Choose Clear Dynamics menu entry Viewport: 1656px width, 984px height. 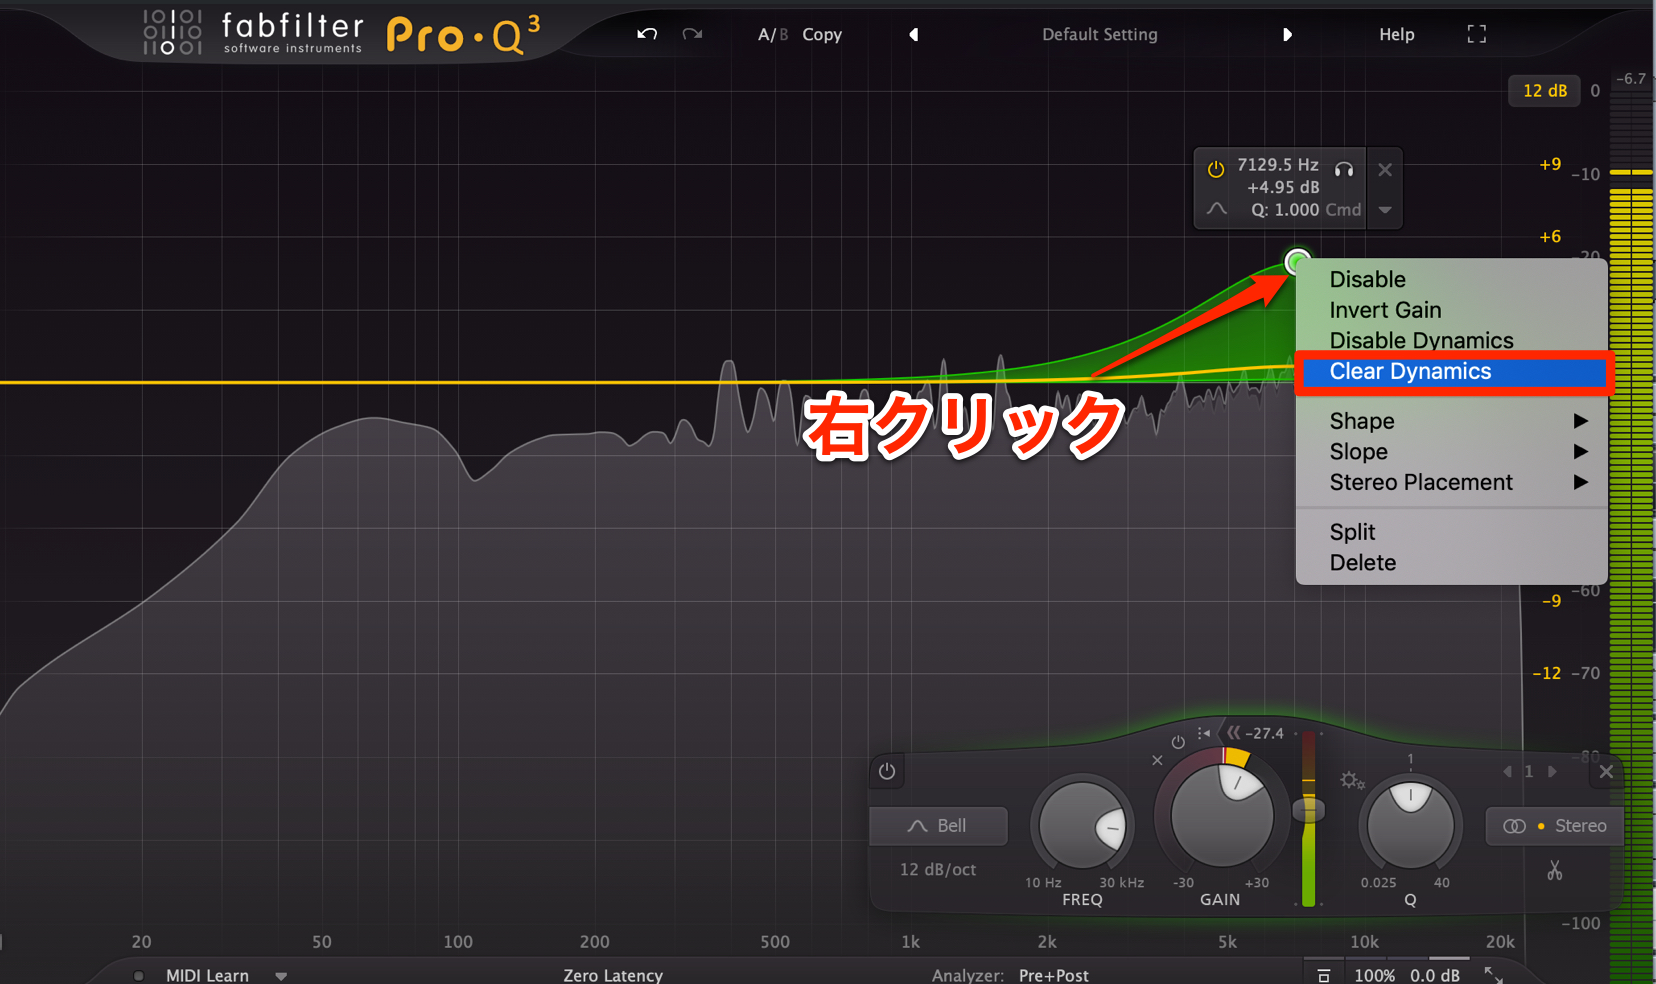tap(1452, 372)
